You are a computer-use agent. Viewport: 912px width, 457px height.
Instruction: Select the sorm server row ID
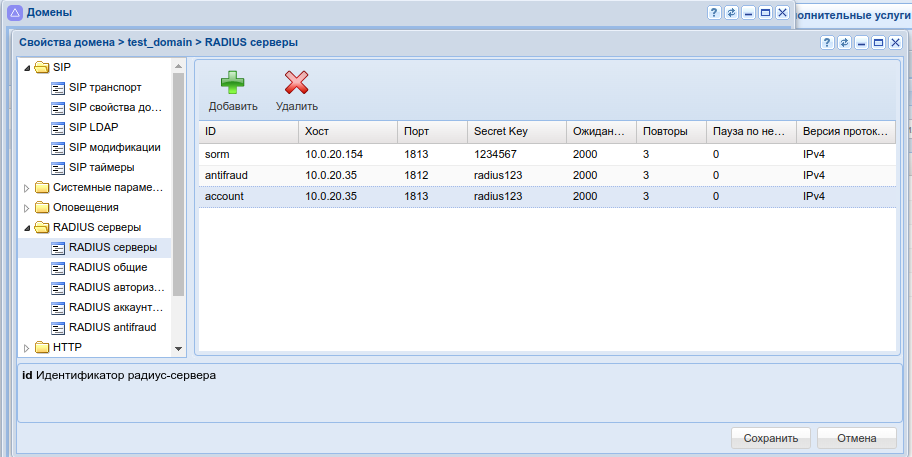[x=217, y=154]
